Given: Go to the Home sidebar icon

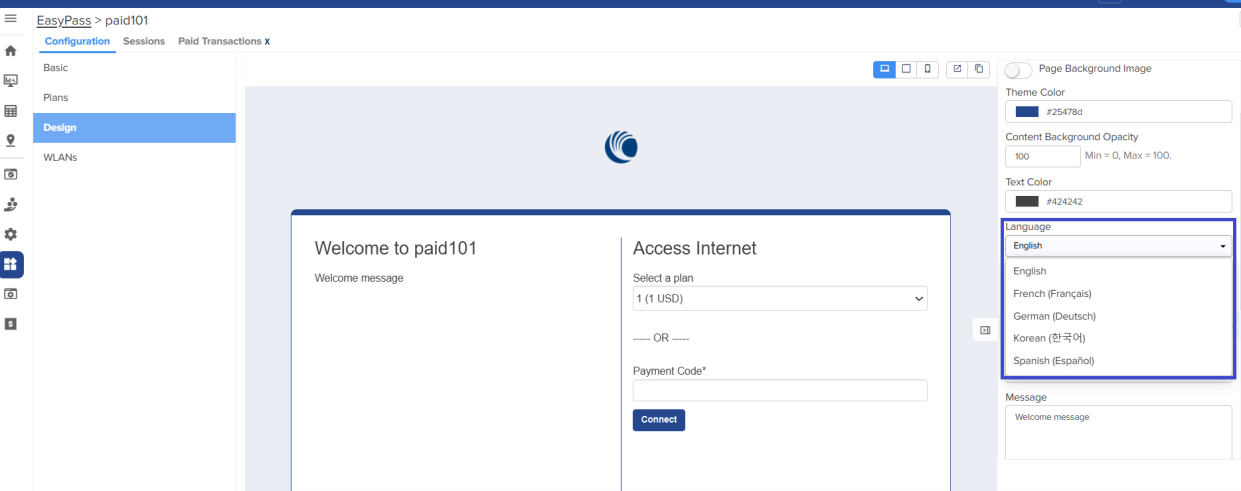Looking at the screenshot, I should click(11, 50).
